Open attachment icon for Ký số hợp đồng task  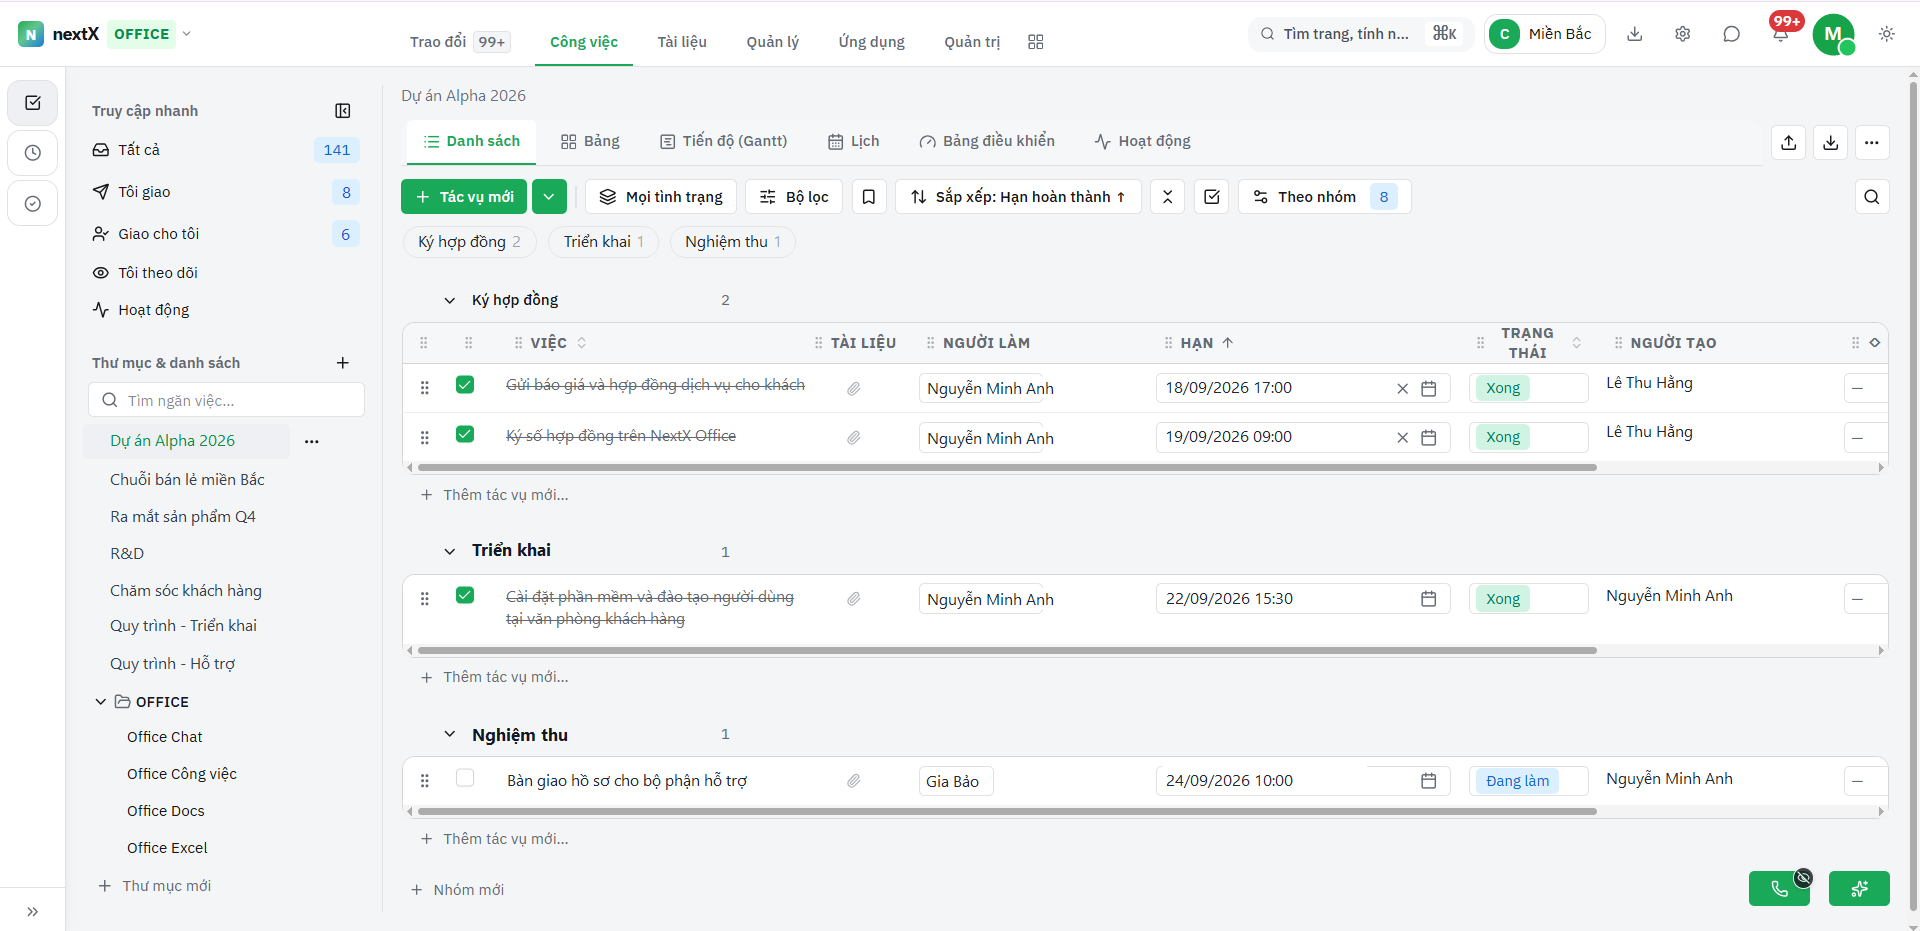[854, 438]
